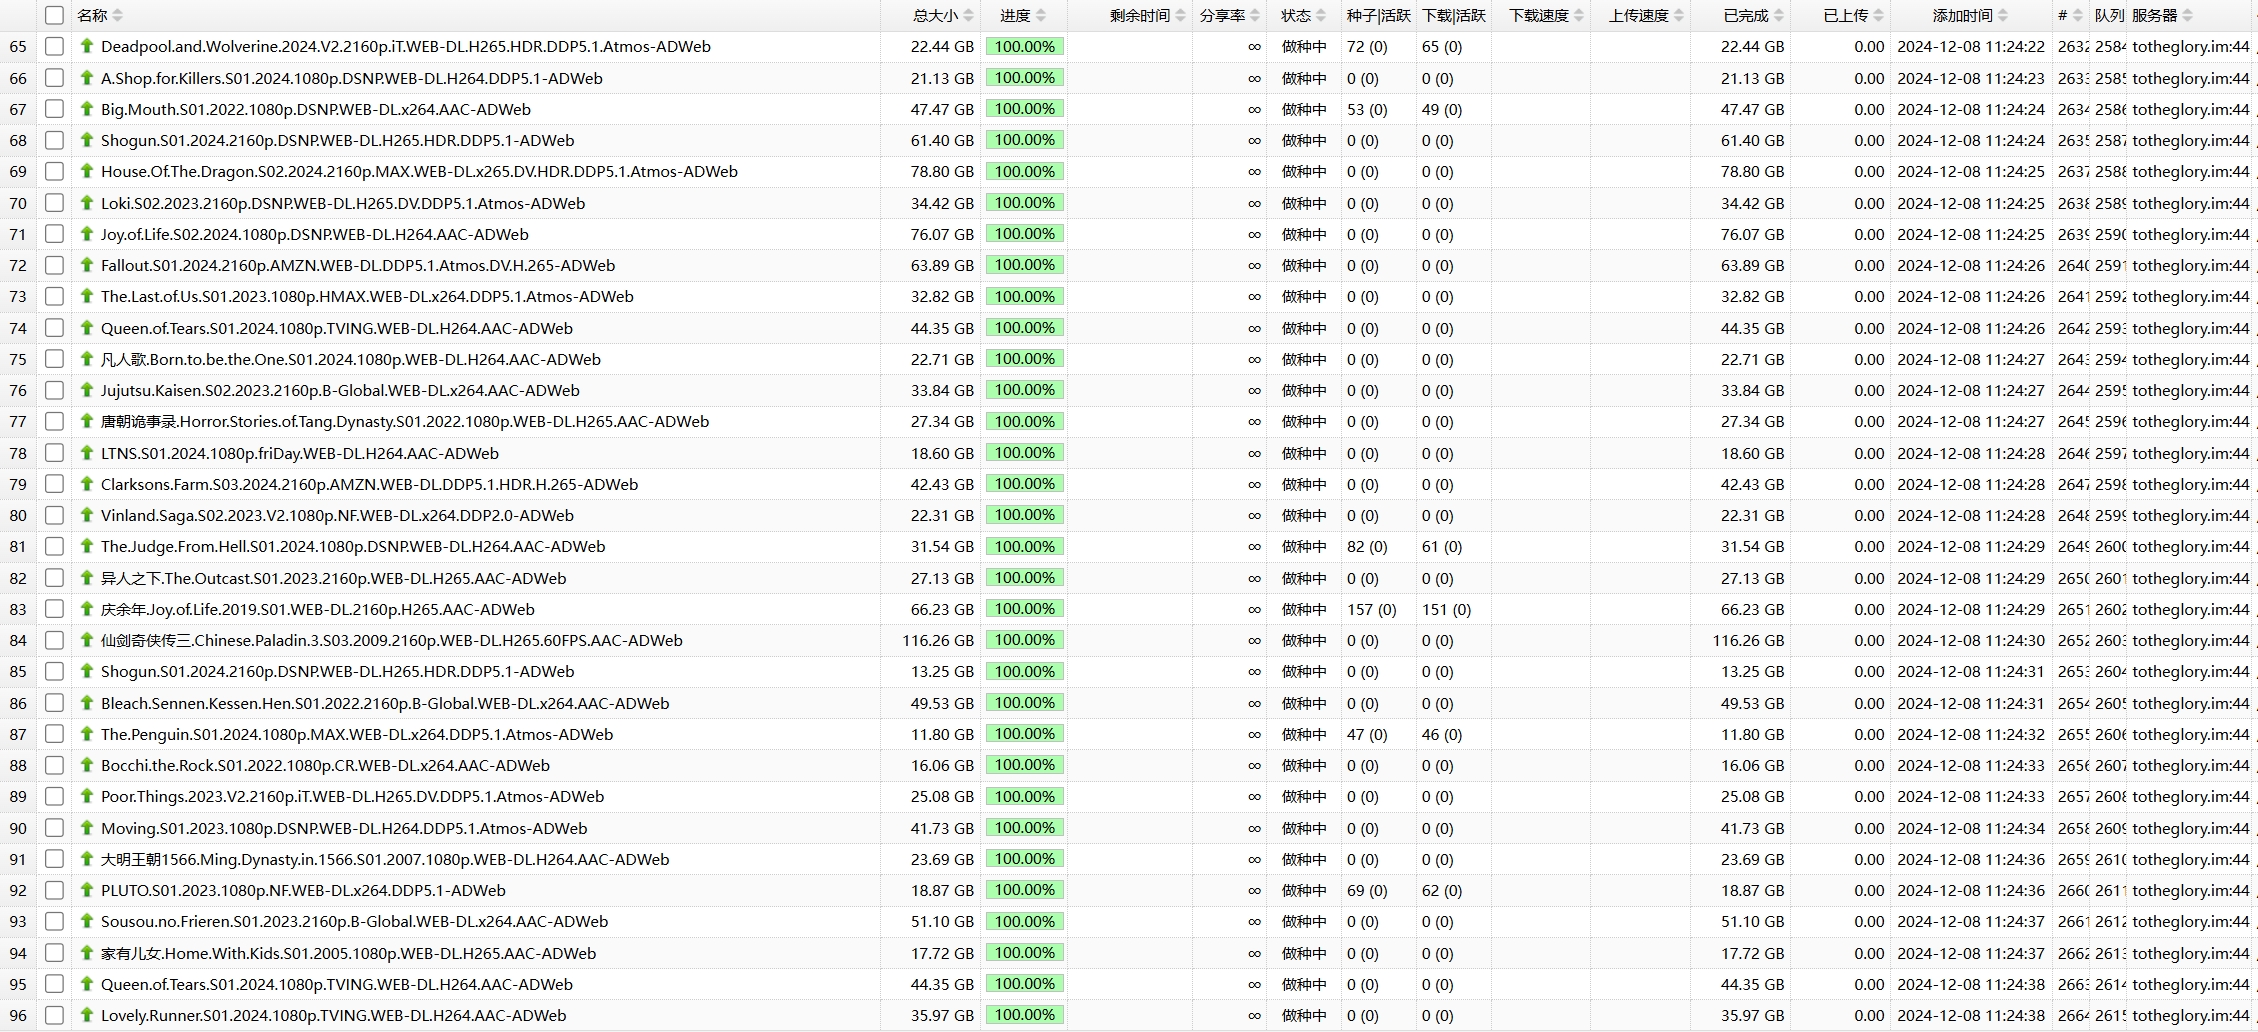The height and width of the screenshot is (1032, 2258).
Task: Click the sort arrows on 总大小 column
Action: pyautogui.click(x=967, y=15)
